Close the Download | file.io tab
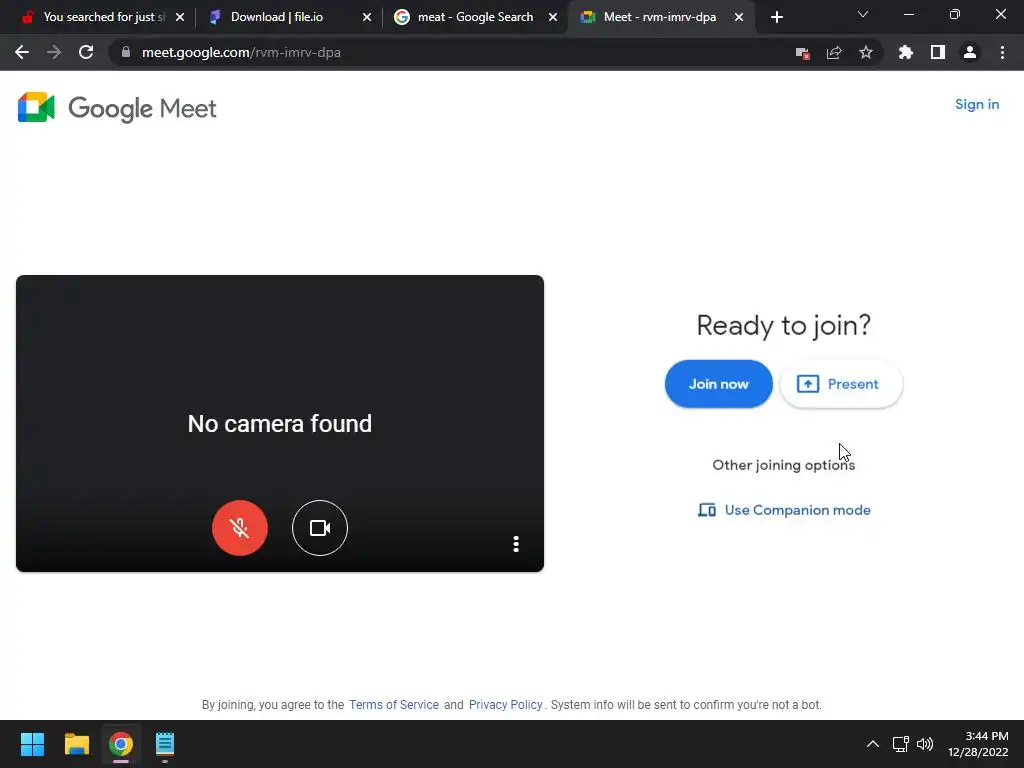 367,17
